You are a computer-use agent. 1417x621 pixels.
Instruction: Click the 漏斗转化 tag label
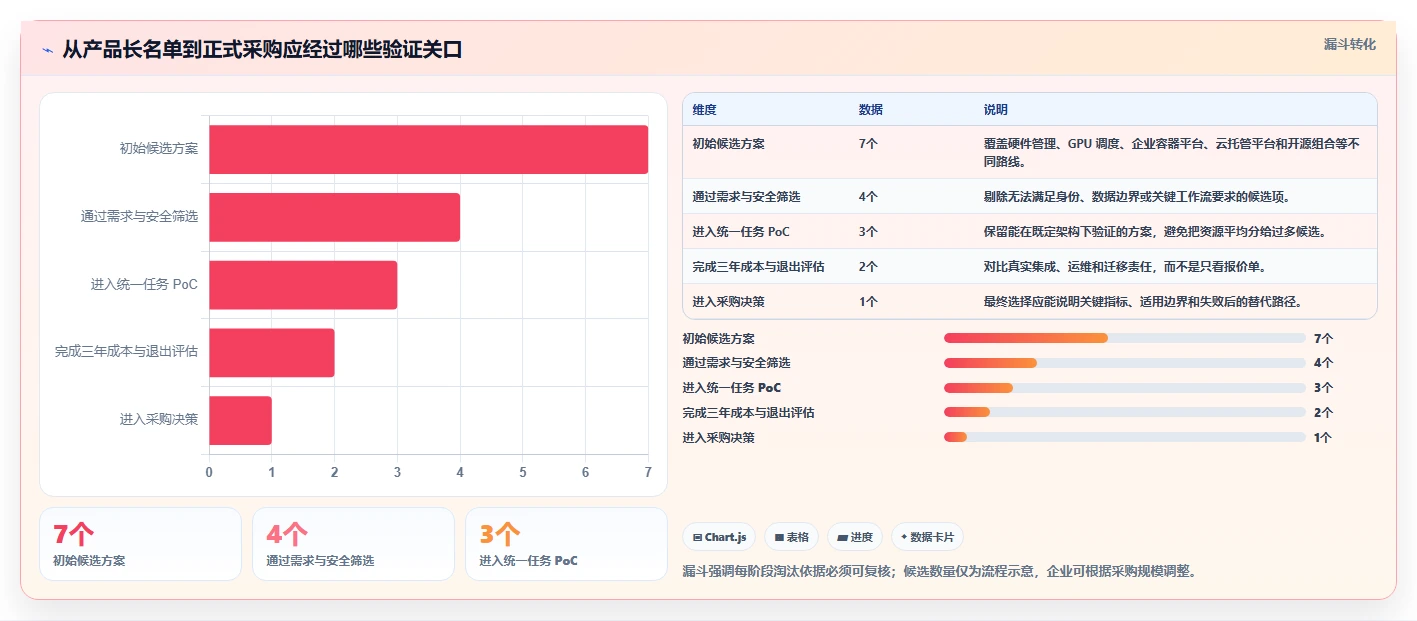tap(1349, 44)
